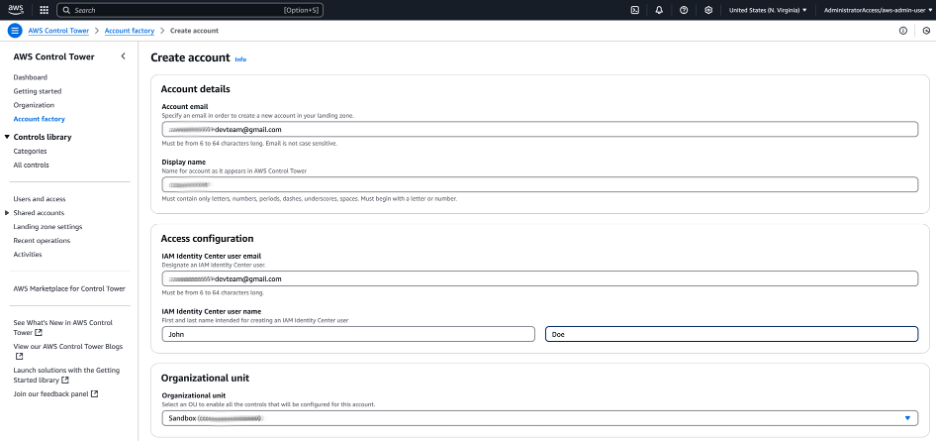Open the services grid menu
Image resolution: width=936 pixels, height=442 pixels.
[x=44, y=10]
